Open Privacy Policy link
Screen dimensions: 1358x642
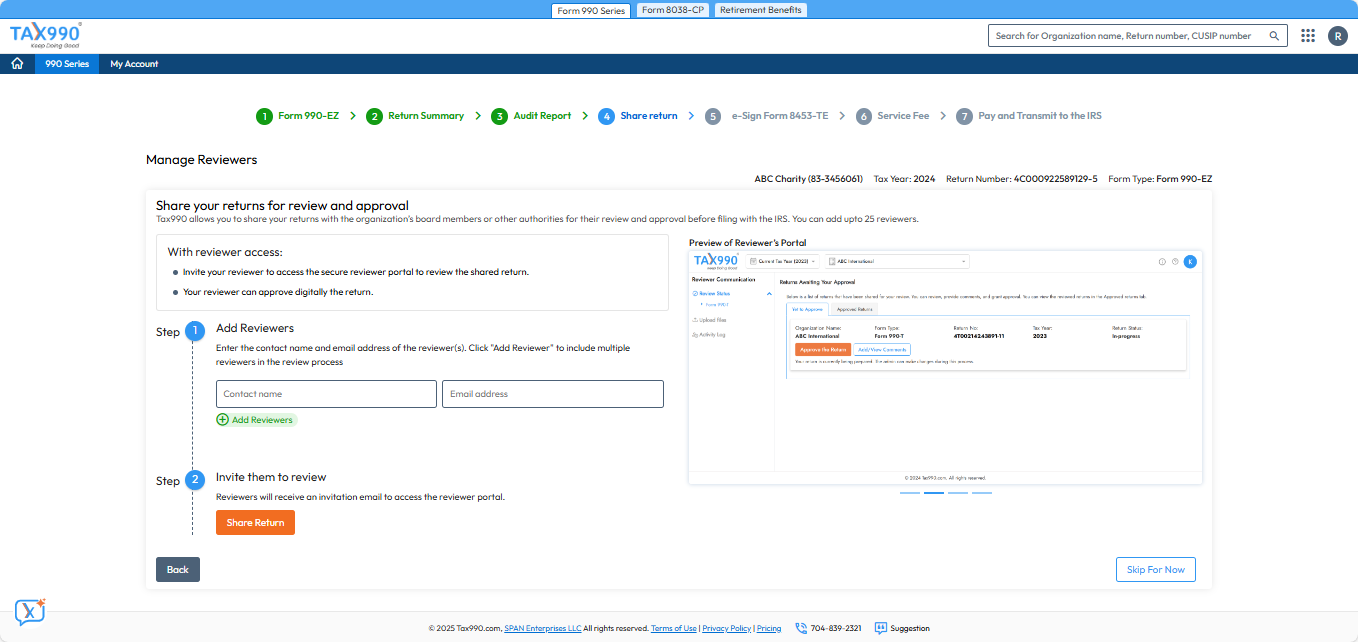pos(727,628)
